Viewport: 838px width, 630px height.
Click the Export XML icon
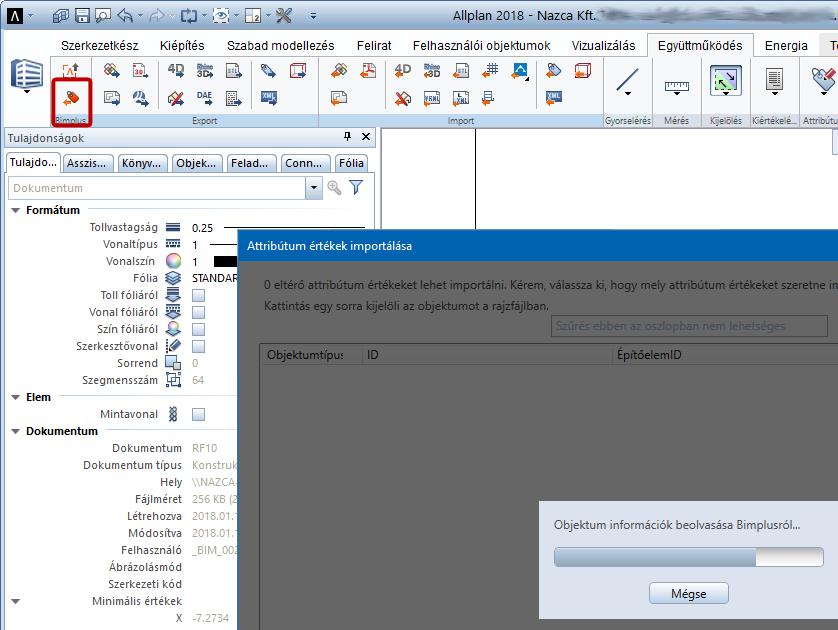(x=269, y=98)
